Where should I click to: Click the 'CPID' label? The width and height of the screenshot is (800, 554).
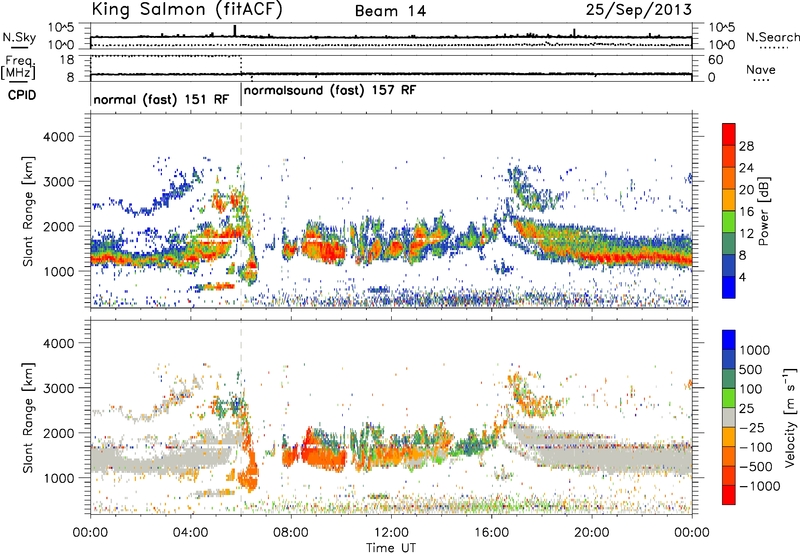coord(22,95)
